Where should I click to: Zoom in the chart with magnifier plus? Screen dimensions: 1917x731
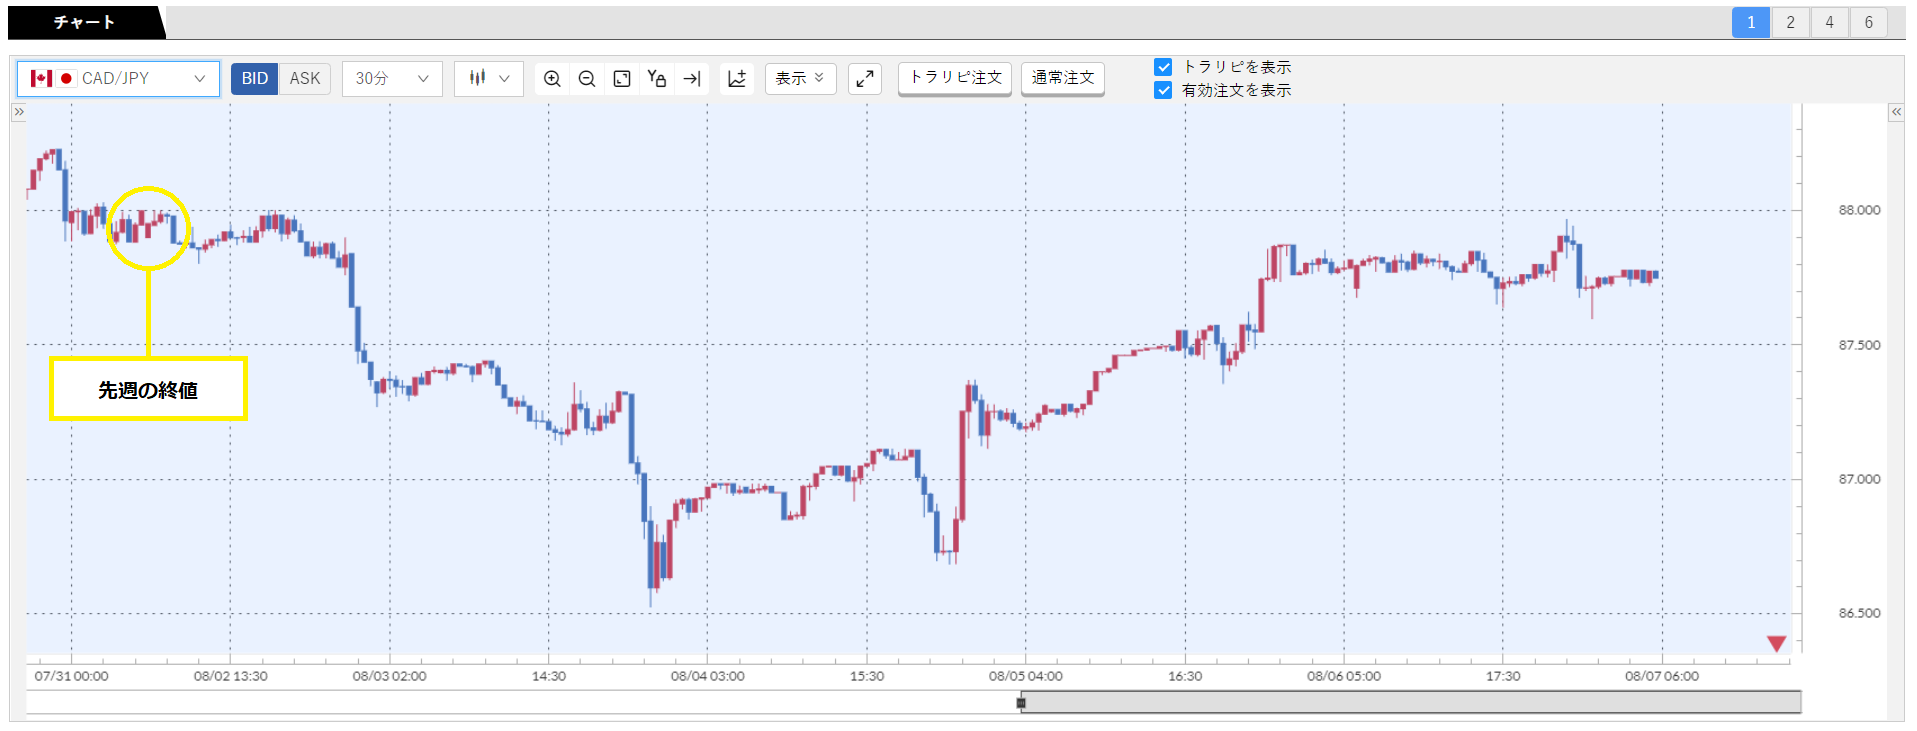[552, 78]
